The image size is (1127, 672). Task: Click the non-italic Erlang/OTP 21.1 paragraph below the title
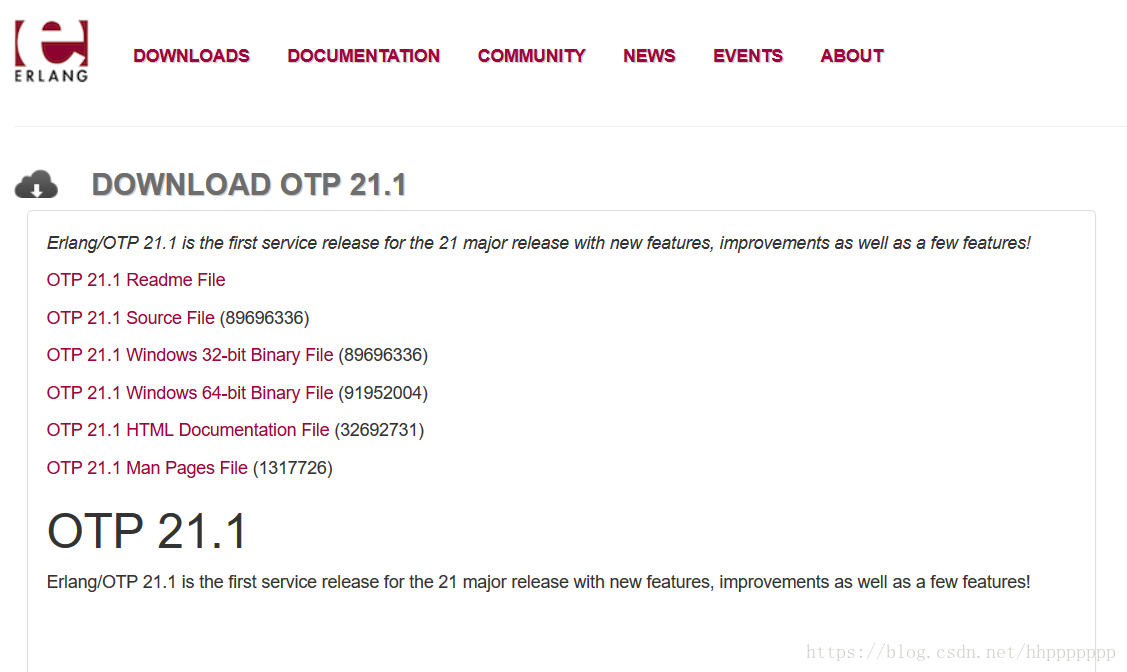[x=538, y=582]
